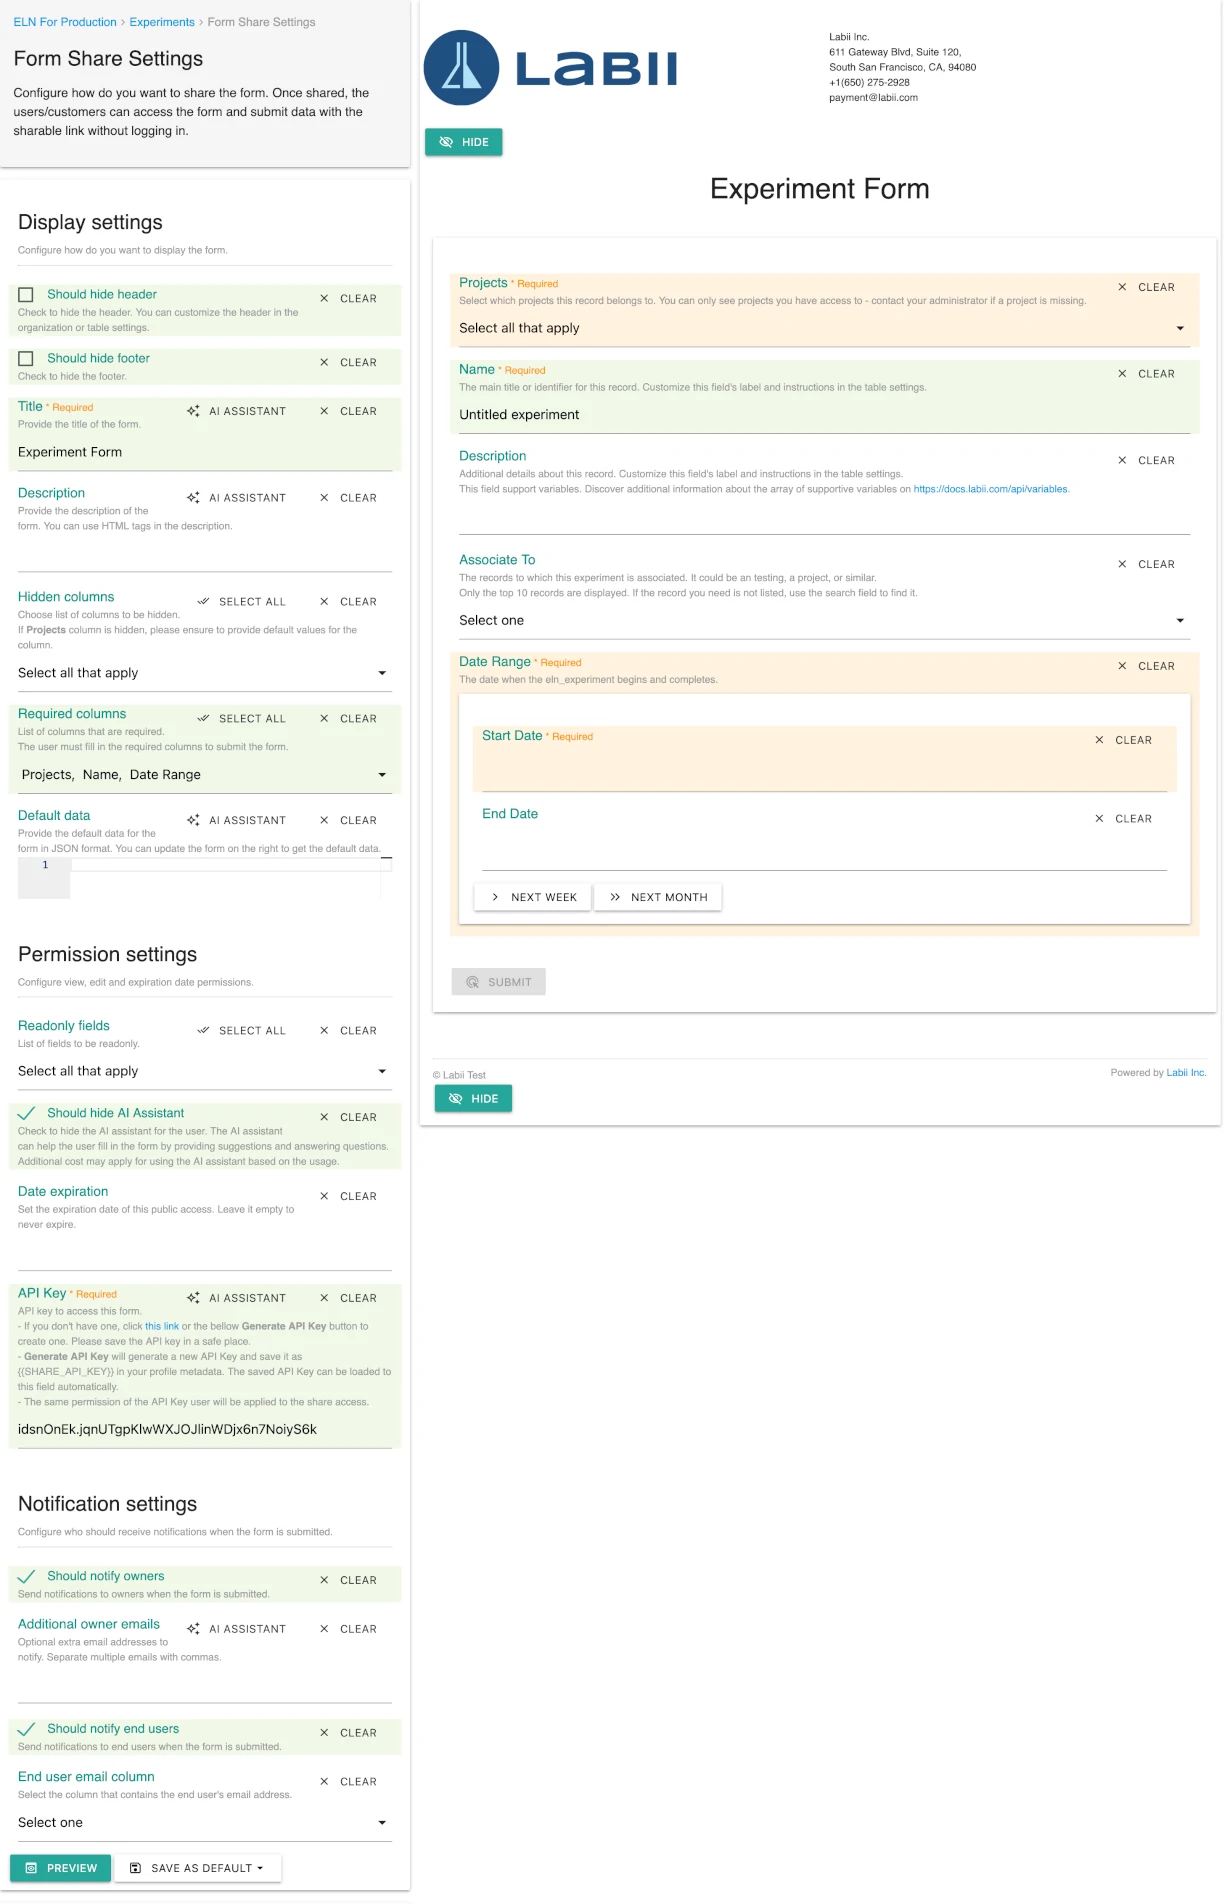The height and width of the screenshot is (1904, 1230).
Task: Click the sparkle icon for Additional owner emails
Action: click(x=193, y=1629)
